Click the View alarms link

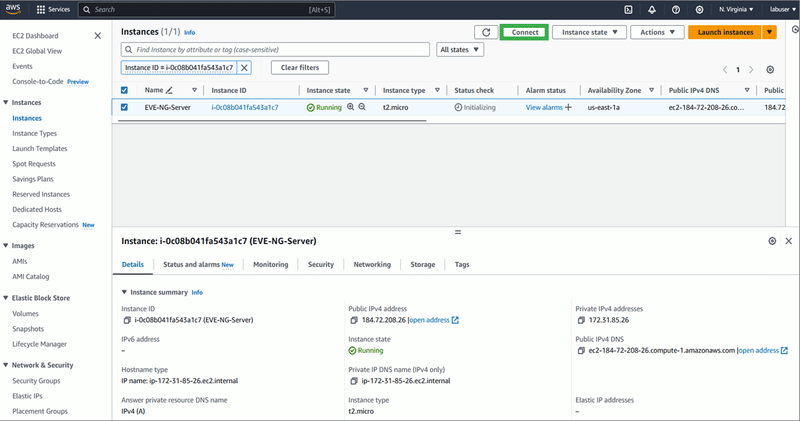(x=544, y=107)
